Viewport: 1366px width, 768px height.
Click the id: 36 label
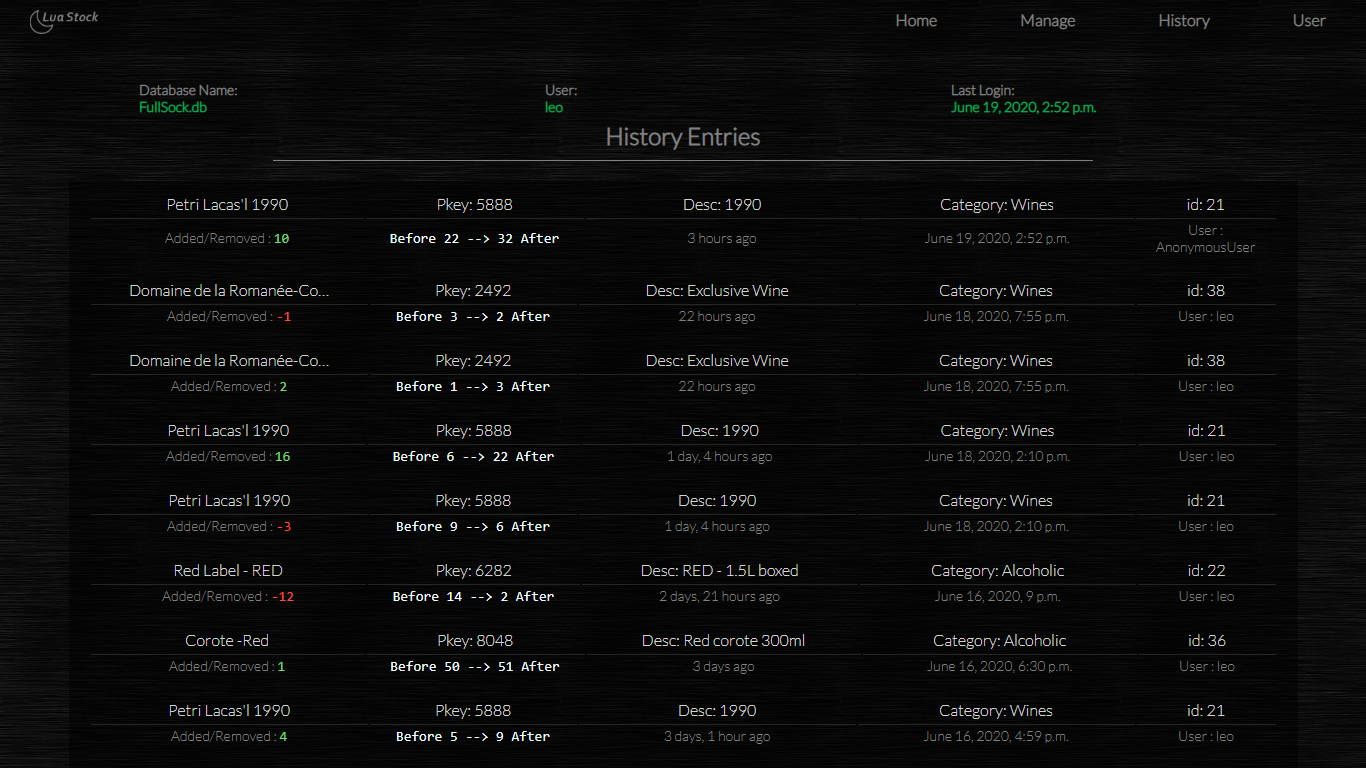click(x=1205, y=641)
